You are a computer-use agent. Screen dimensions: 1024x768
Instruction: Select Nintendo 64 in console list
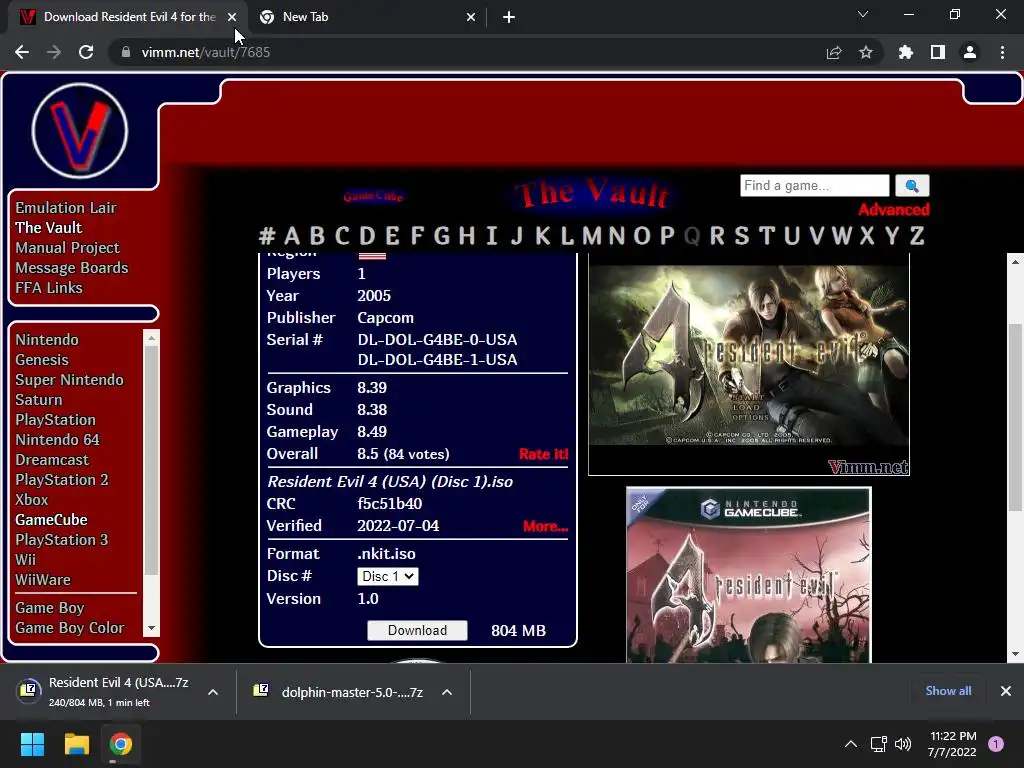57,440
